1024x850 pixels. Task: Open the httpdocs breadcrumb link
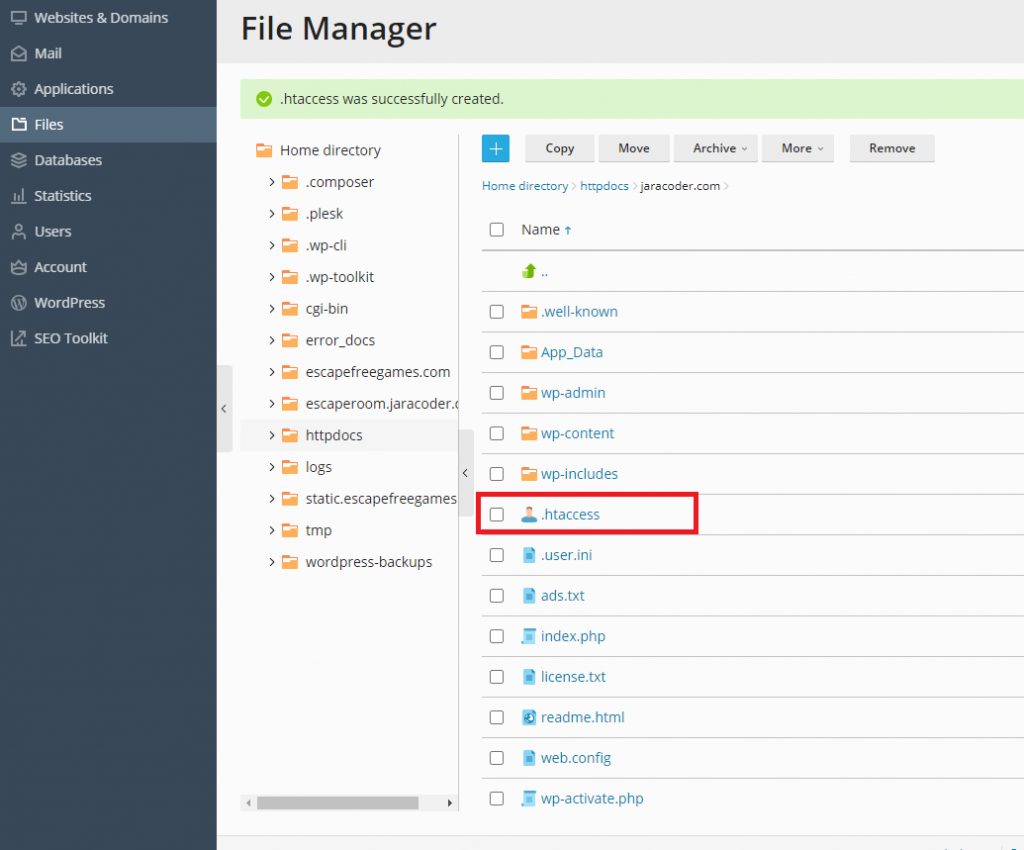(x=604, y=186)
